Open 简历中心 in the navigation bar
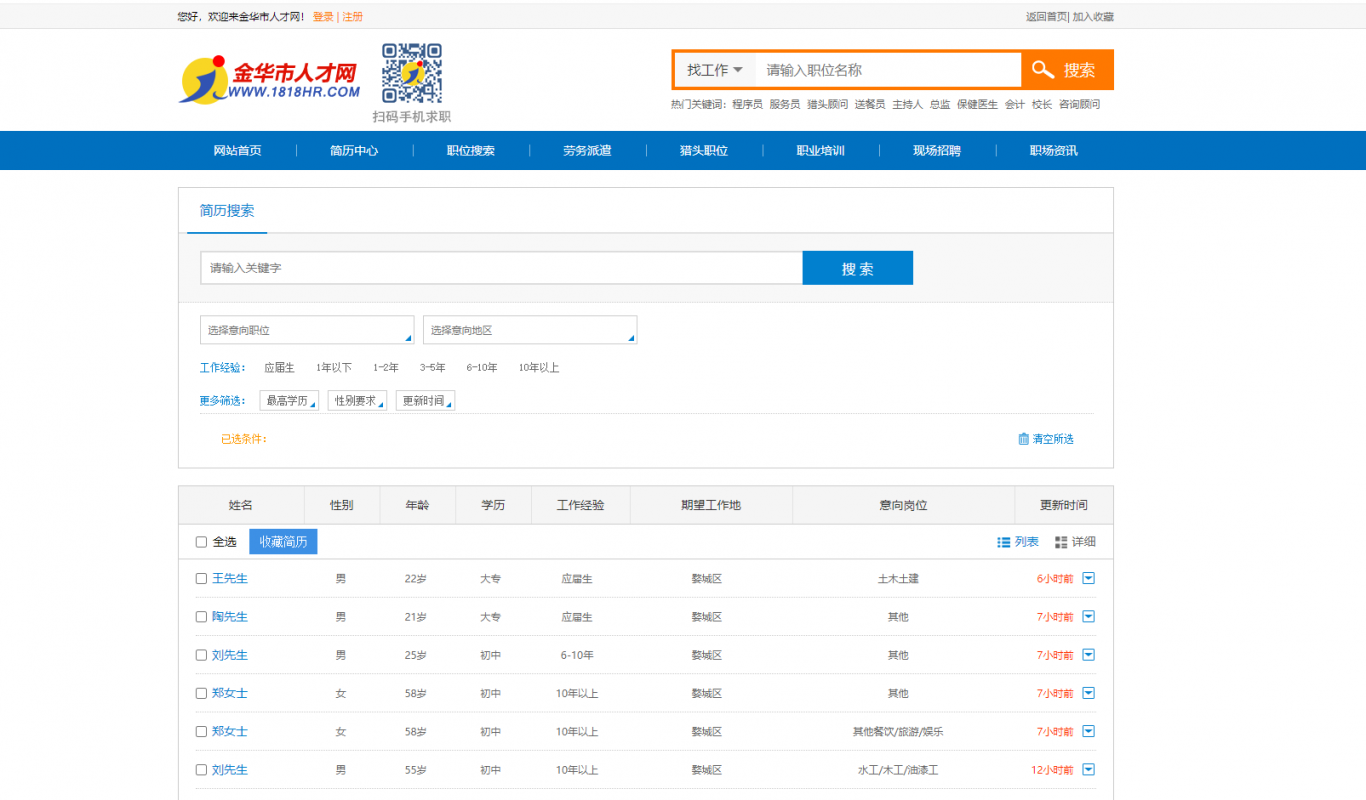The image size is (1366, 800). tap(354, 151)
